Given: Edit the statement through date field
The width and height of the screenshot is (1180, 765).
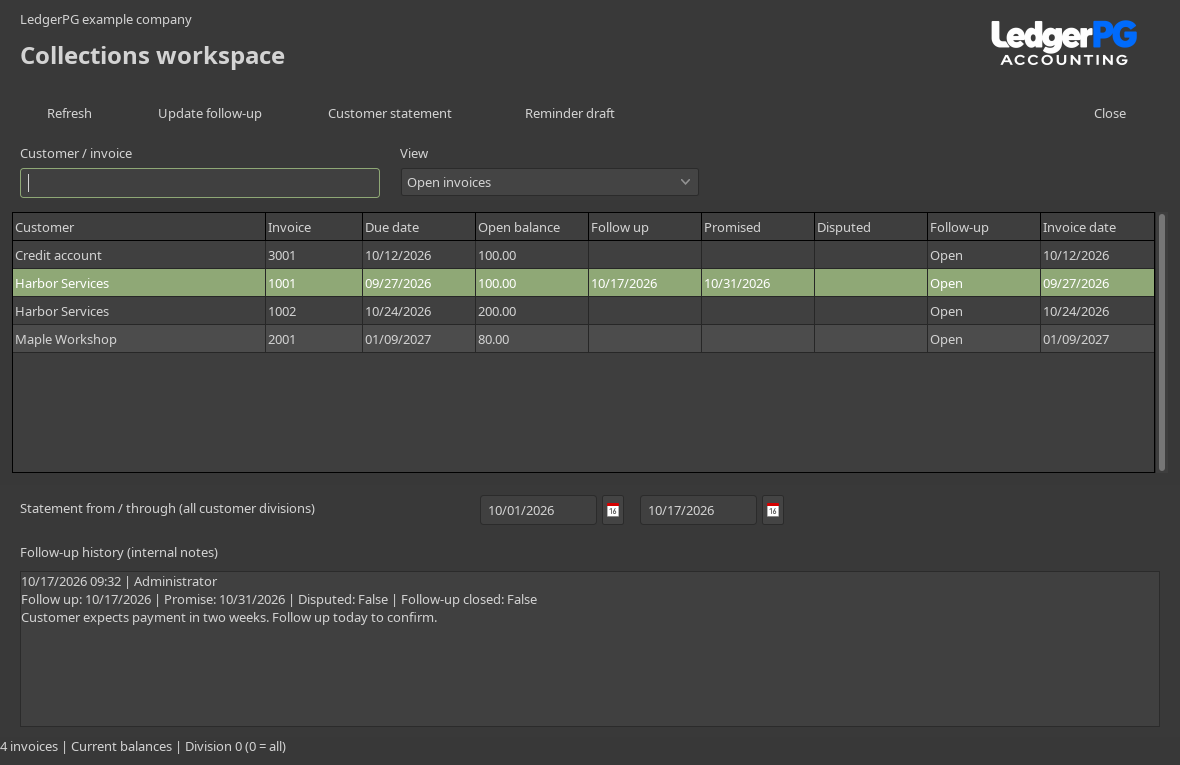Looking at the screenshot, I should click(698, 510).
